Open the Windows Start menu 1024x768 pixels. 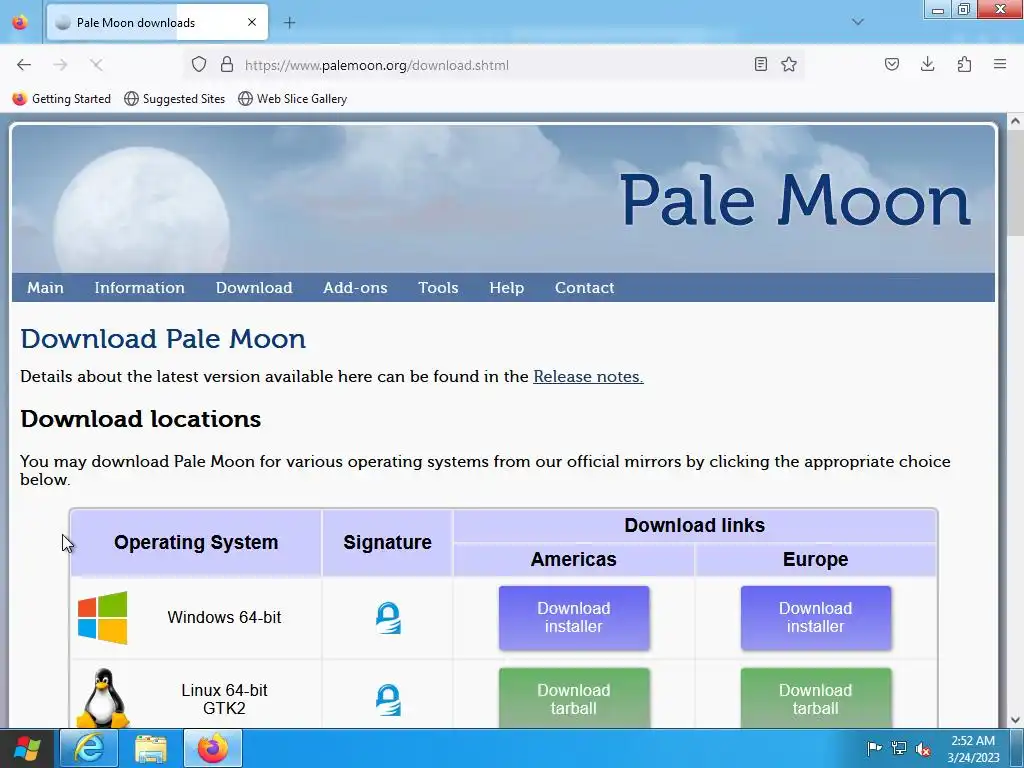point(27,748)
